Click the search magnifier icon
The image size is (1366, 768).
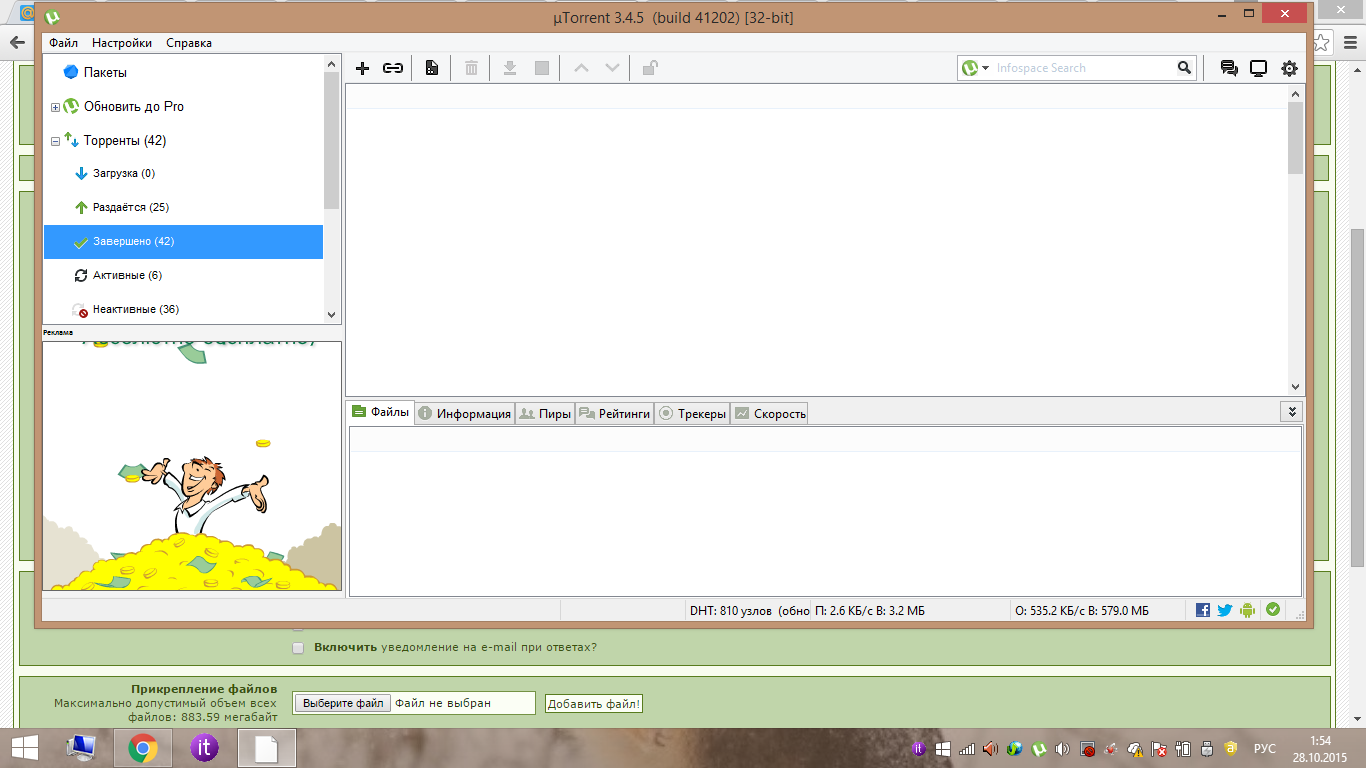click(1184, 68)
